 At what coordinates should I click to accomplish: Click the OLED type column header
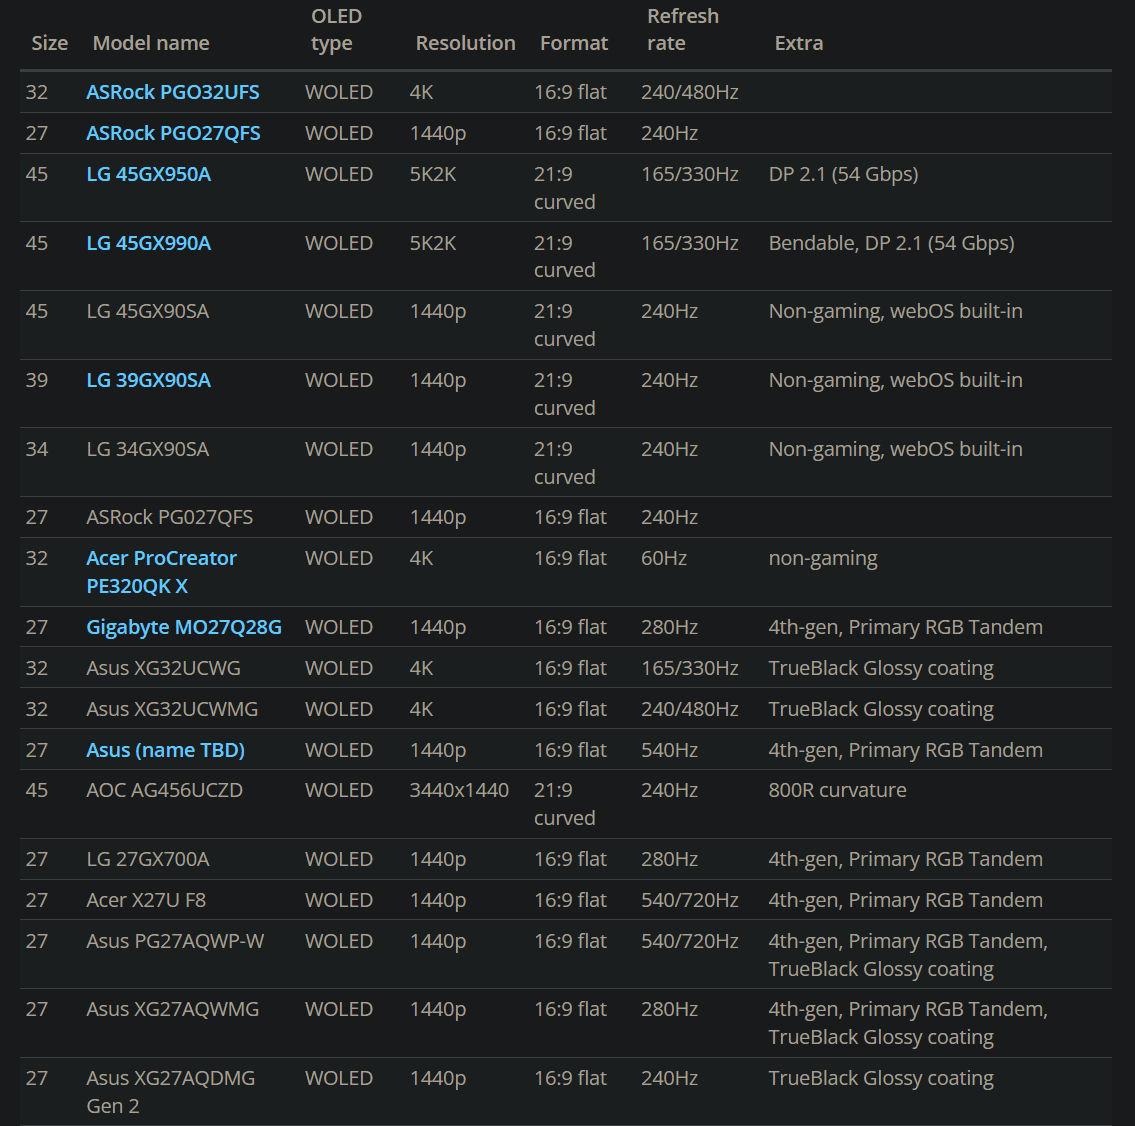337,30
